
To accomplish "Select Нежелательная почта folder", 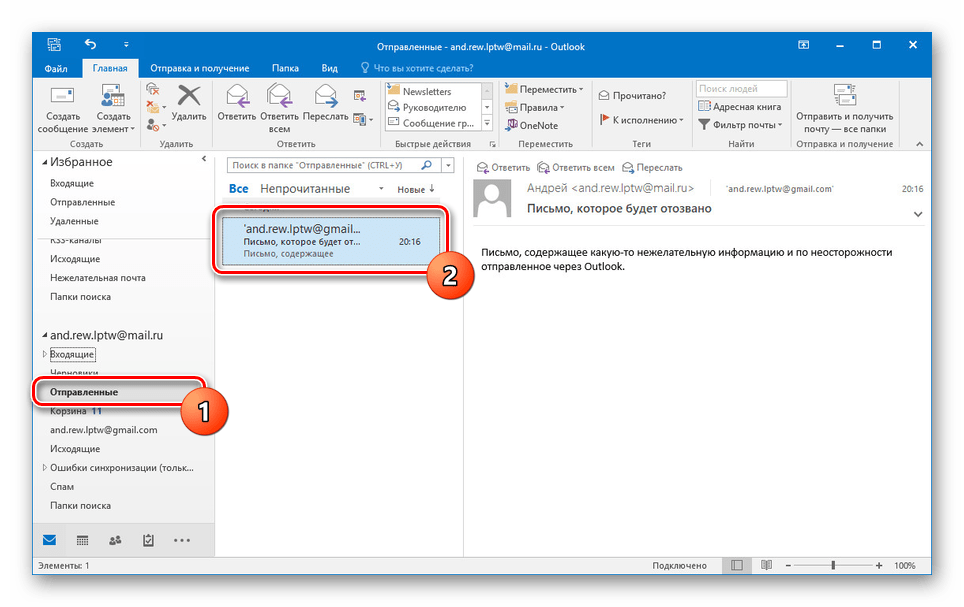I will coord(98,277).
